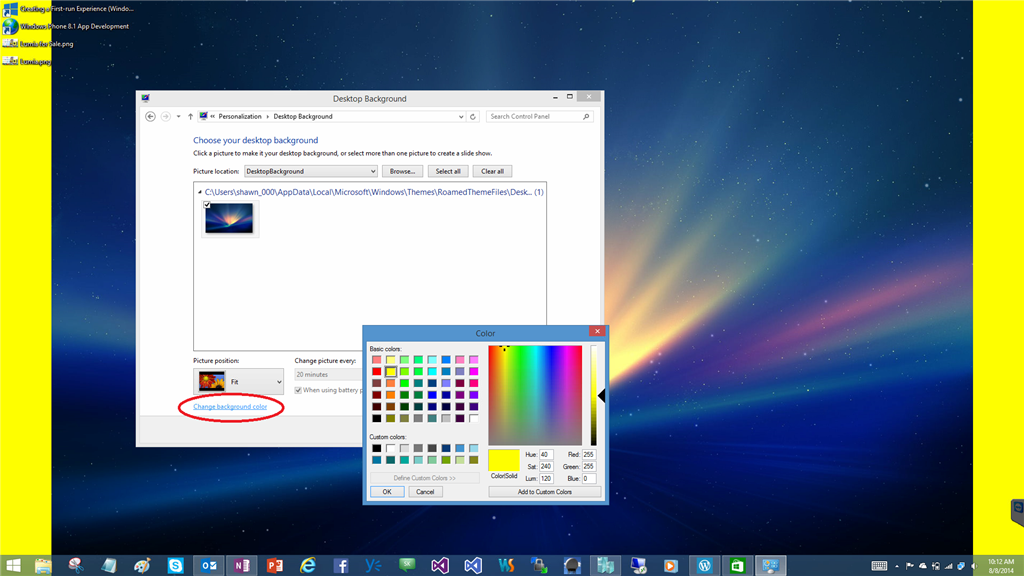Image resolution: width=1024 pixels, height=576 pixels.
Task: Pick the magenta basic color swatch
Action: coord(473,372)
